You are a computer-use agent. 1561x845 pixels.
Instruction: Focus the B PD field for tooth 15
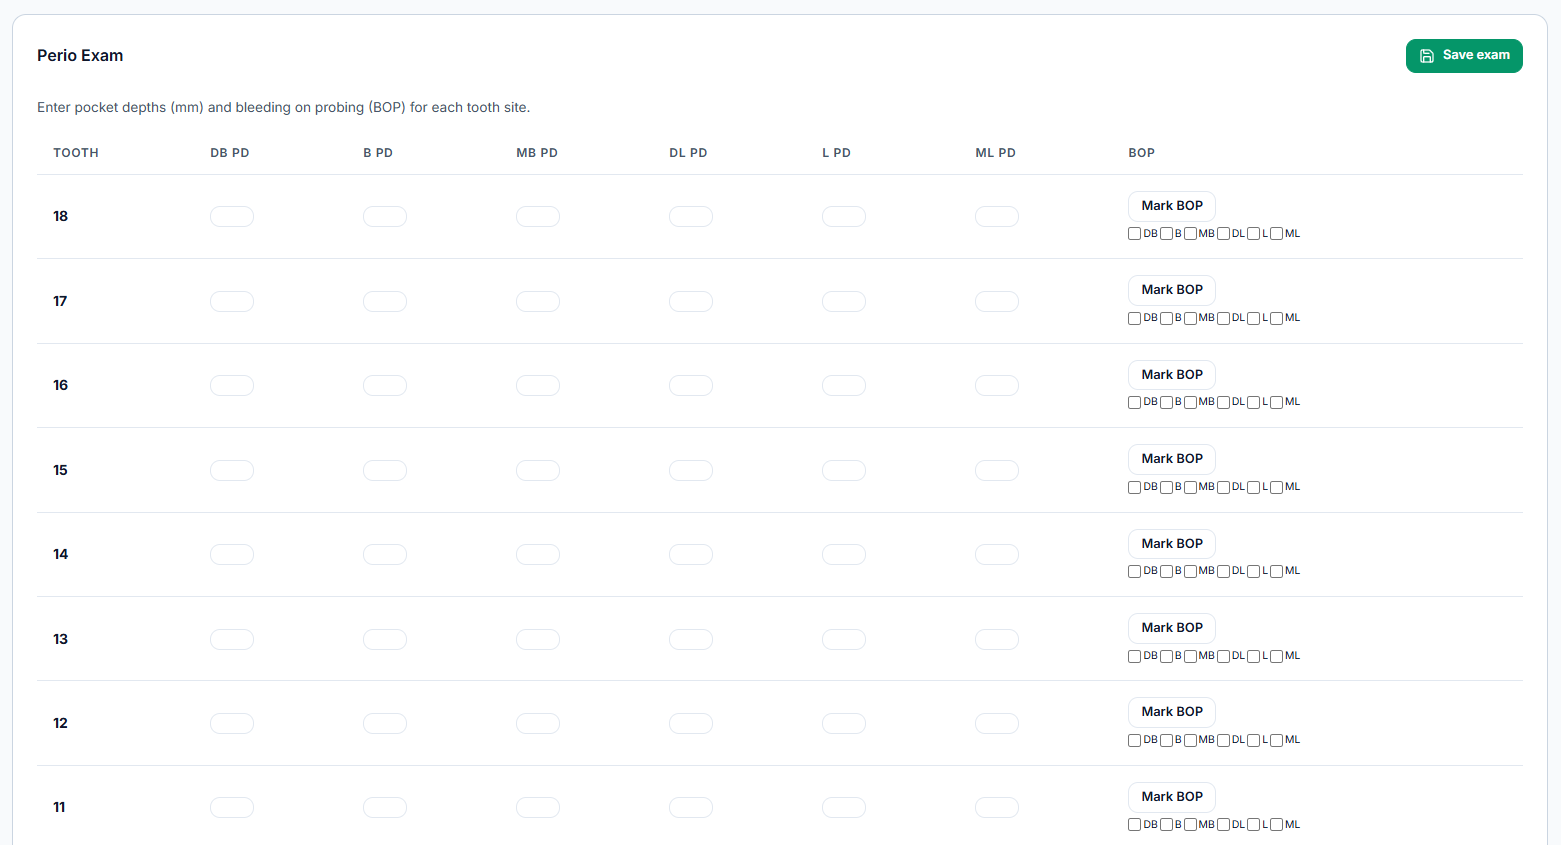click(x=385, y=470)
